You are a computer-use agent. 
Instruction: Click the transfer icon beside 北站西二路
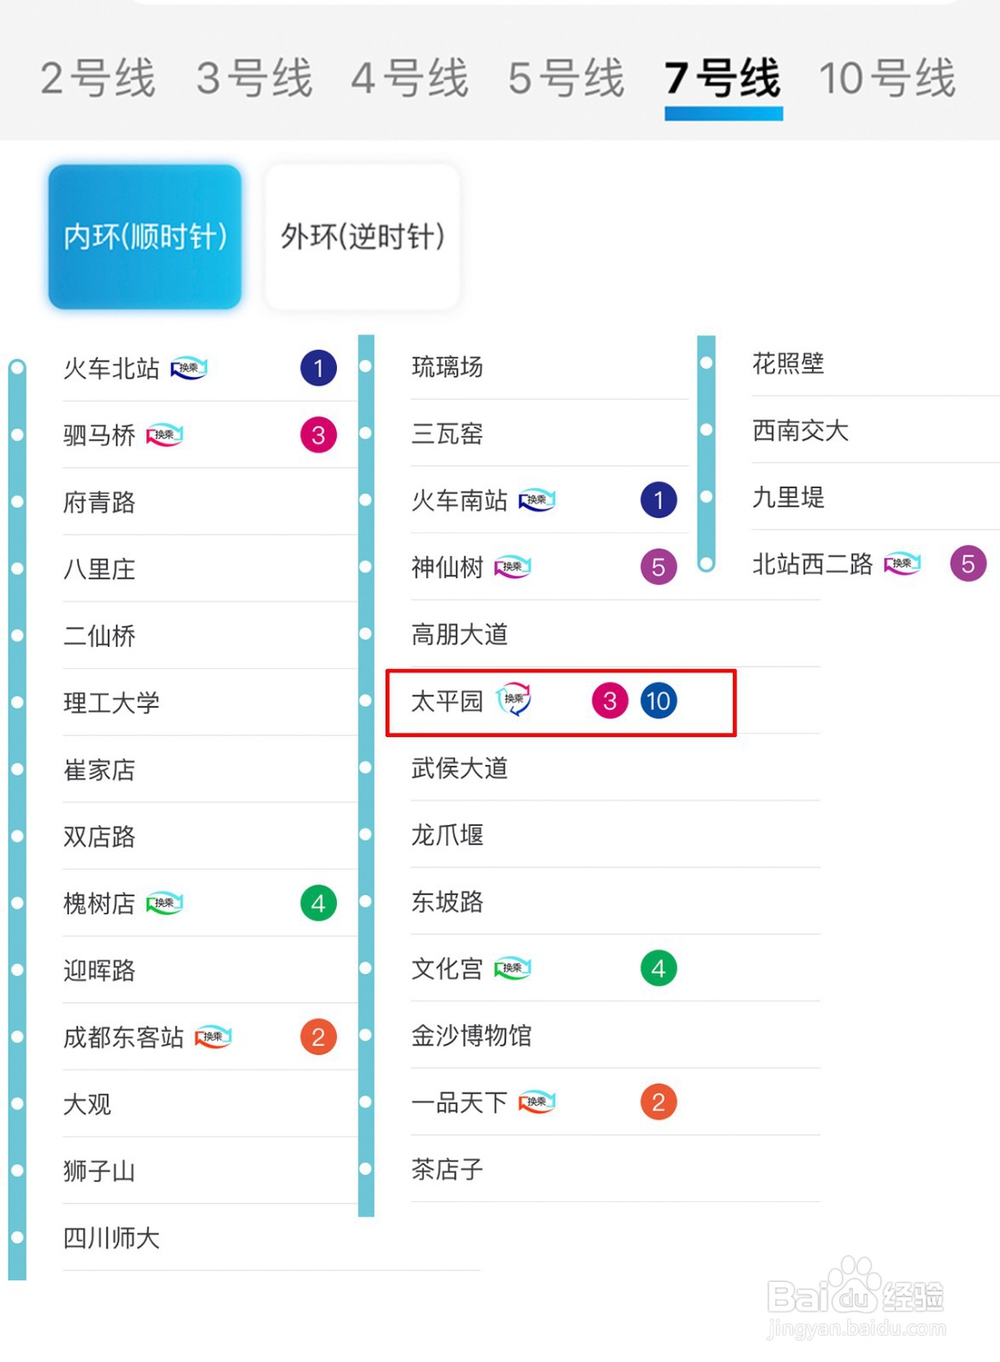click(x=902, y=564)
